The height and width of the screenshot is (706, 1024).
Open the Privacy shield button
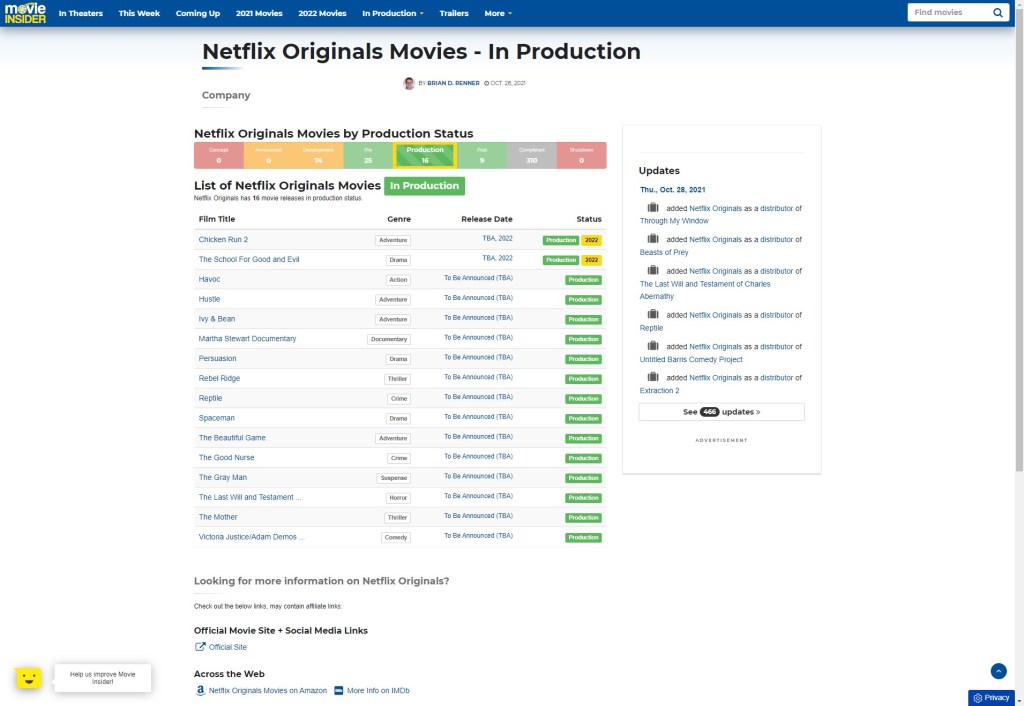coord(990,697)
